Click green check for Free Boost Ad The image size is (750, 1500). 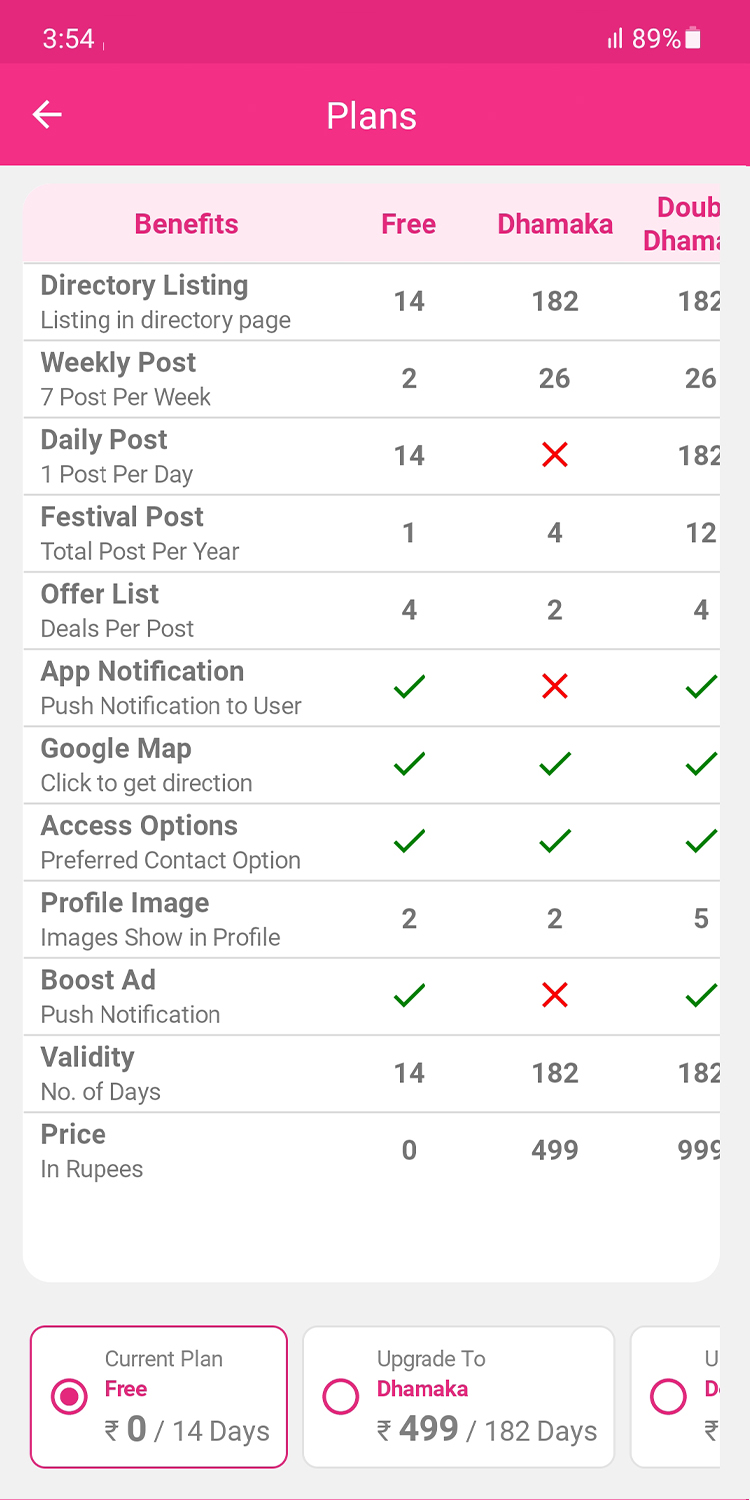coord(409,995)
